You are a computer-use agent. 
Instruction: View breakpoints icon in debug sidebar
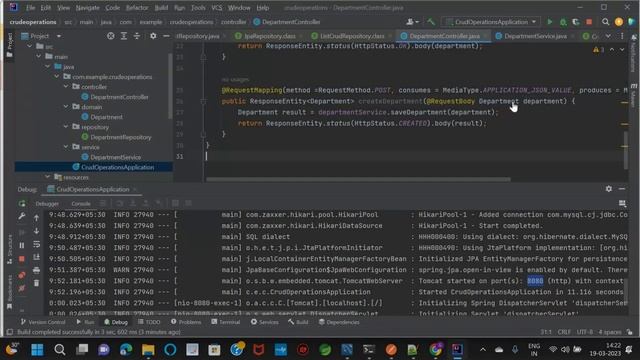pyautogui.click(x=22, y=275)
